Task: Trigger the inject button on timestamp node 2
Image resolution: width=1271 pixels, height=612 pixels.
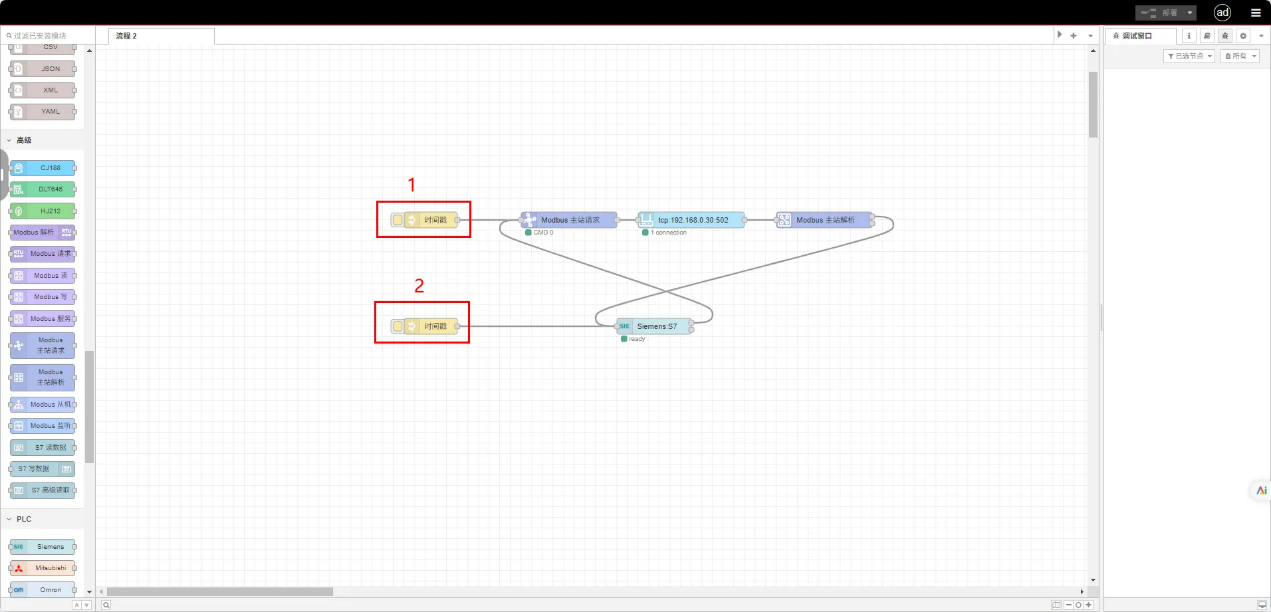Action: coord(397,326)
